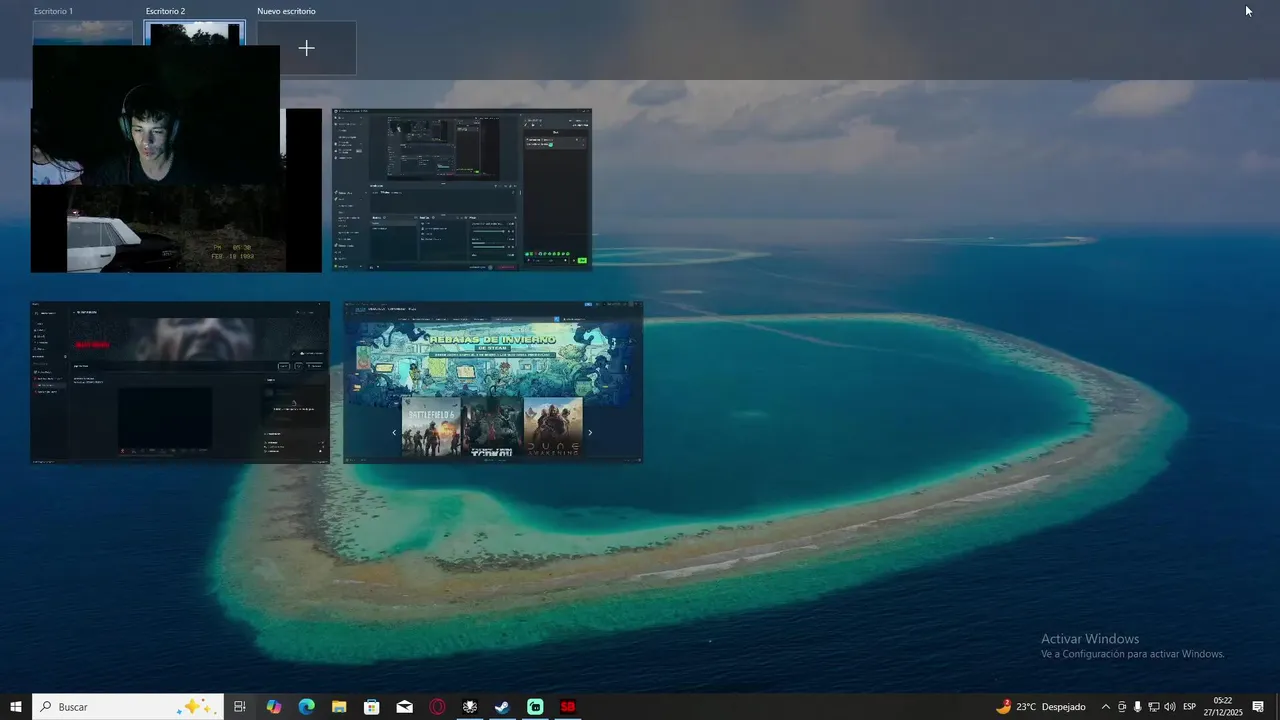The width and height of the screenshot is (1280, 720).
Task: Open network settings tray icon
Action: point(1153,707)
